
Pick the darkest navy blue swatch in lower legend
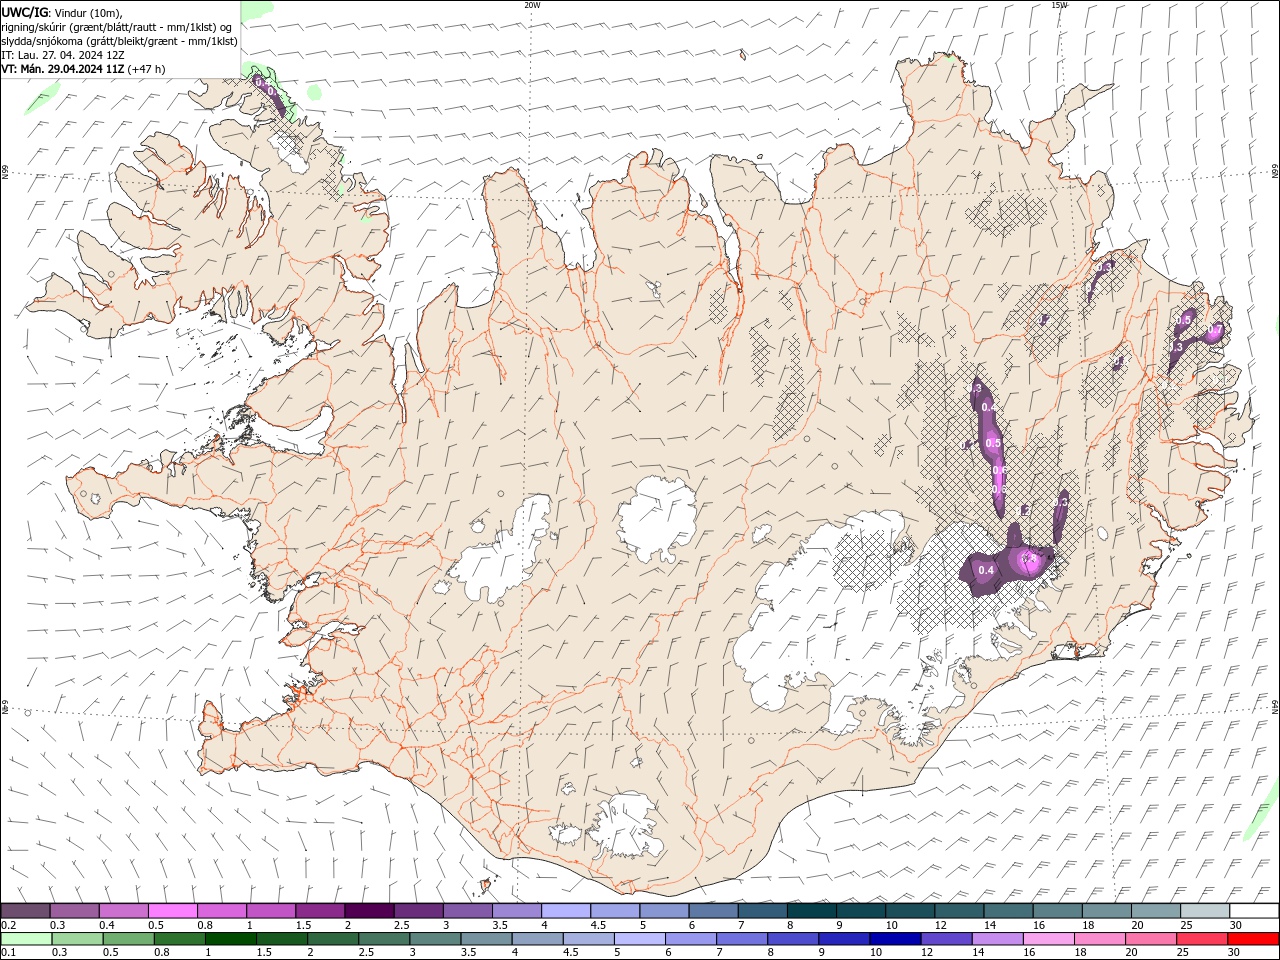click(896, 939)
